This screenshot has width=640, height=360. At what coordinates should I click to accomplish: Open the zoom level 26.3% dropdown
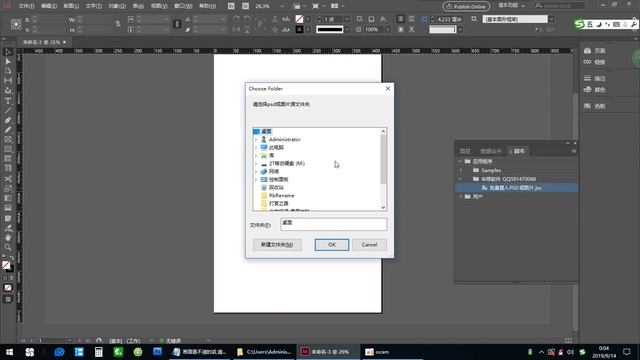[281, 7]
